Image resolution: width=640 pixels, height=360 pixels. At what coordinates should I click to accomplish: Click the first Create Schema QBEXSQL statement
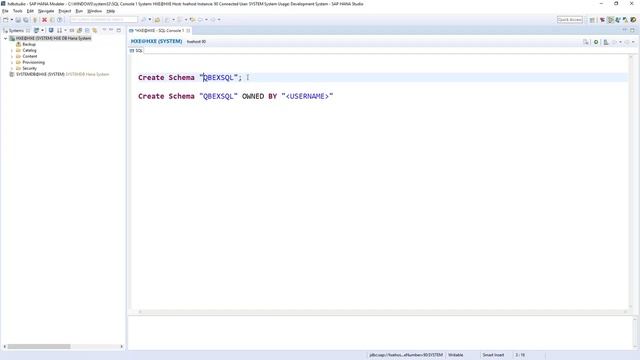point(190,78)
